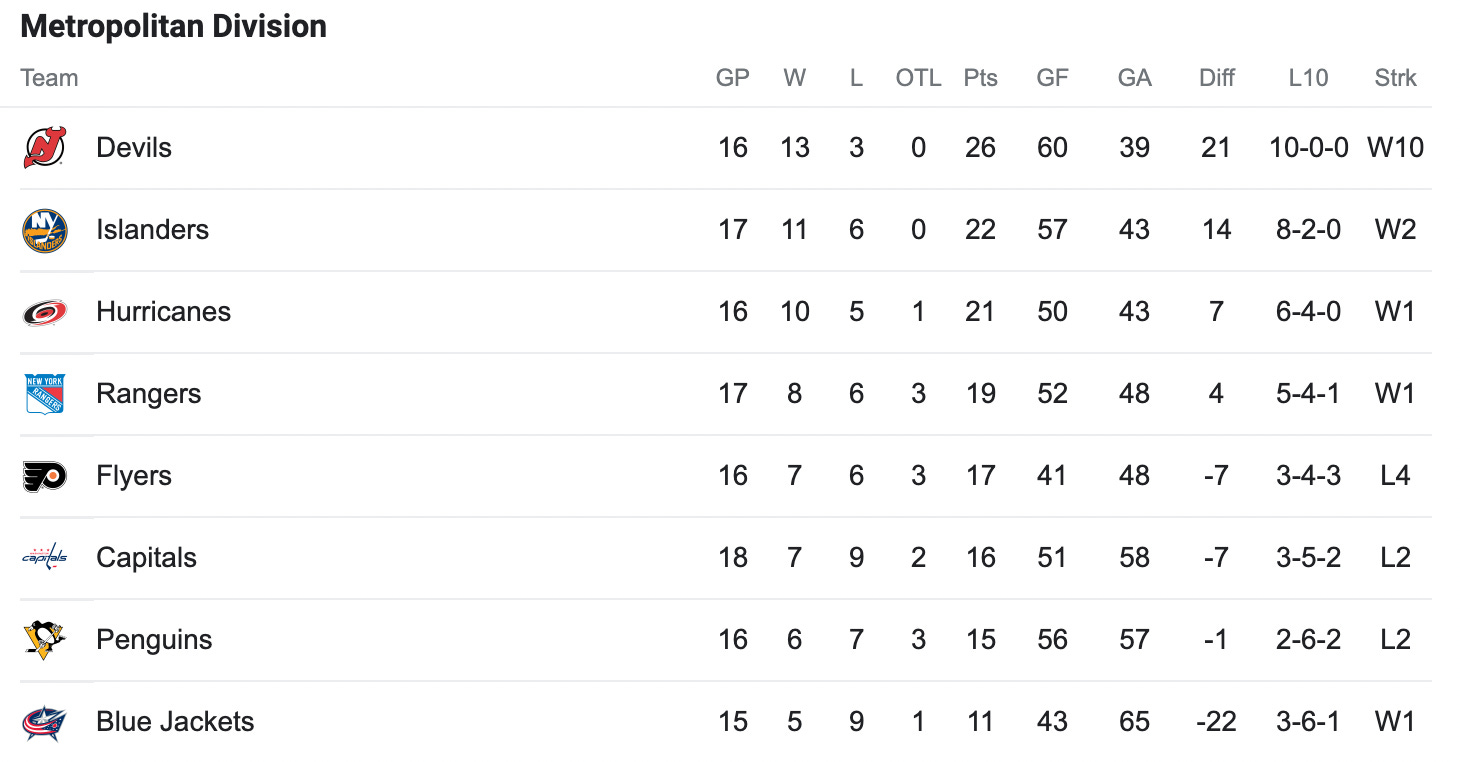Viewport: 1460px width, 762px height.
Task: Click the L10 column header
Action: click(x=1308, y=78)
